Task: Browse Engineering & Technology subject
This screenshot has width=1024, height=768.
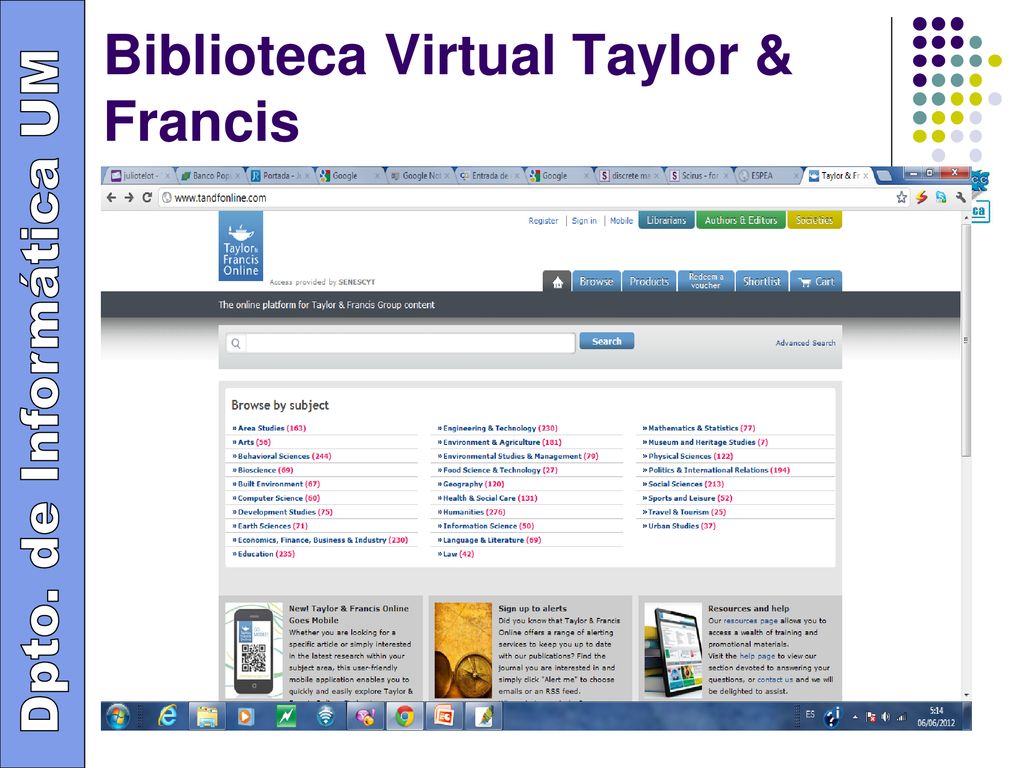Action: tap(500, 428)
